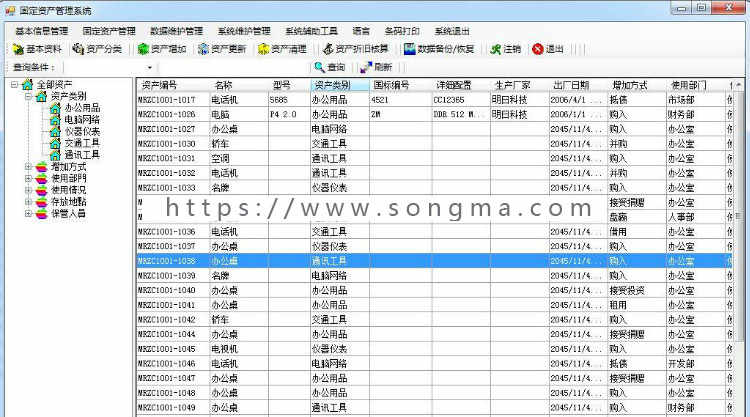Viewport: 750px width, 417px height.
Task: Sort by the 资产编号 column header
Action: (173, 85)
